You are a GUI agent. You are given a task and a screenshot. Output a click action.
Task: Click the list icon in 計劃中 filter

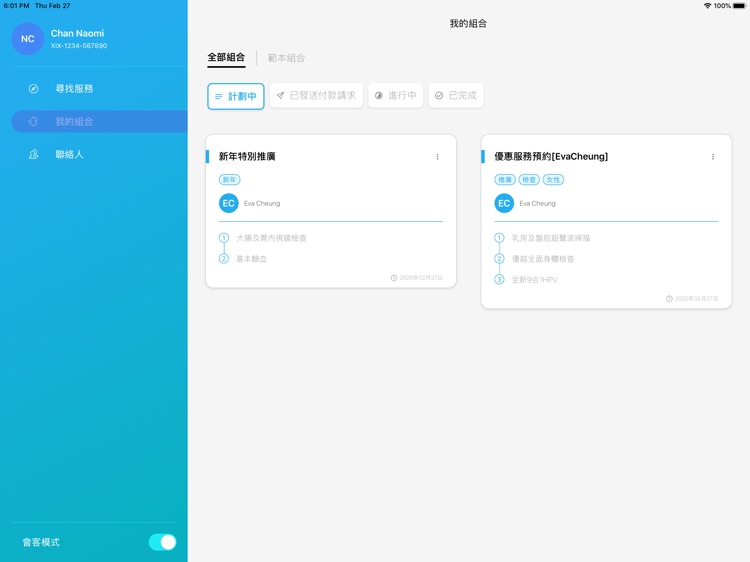click(x=219, y=97)
